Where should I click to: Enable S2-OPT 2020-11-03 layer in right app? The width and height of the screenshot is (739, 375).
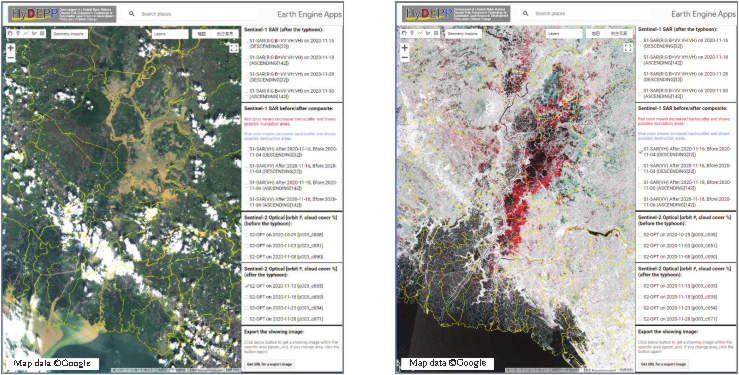pos(641,245)
